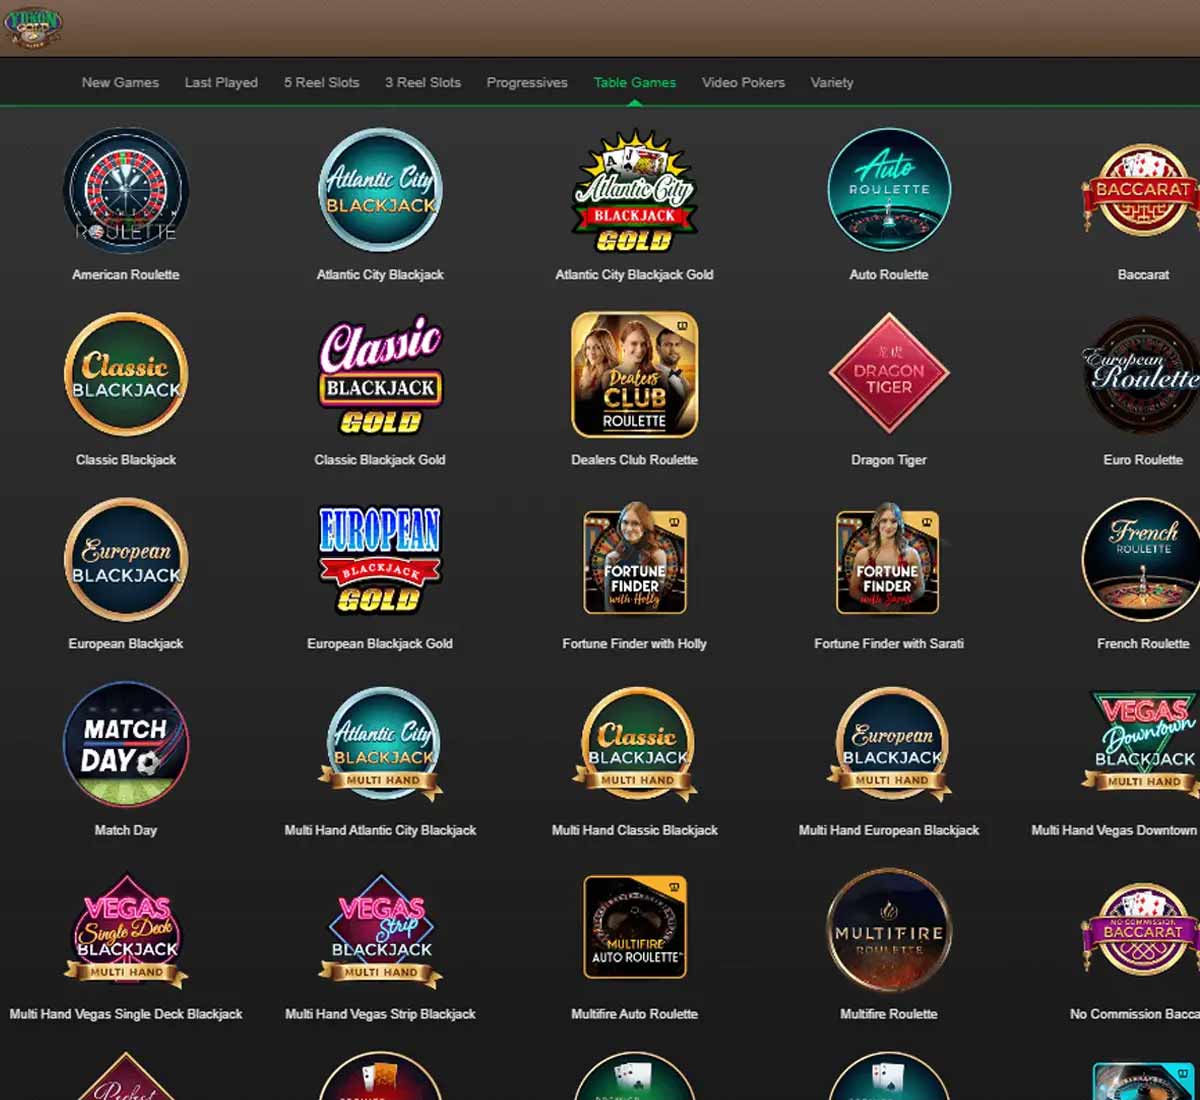View the Video Pokers section
The height and width of the screenshot is (1100, 1200).
click(744, 82)
